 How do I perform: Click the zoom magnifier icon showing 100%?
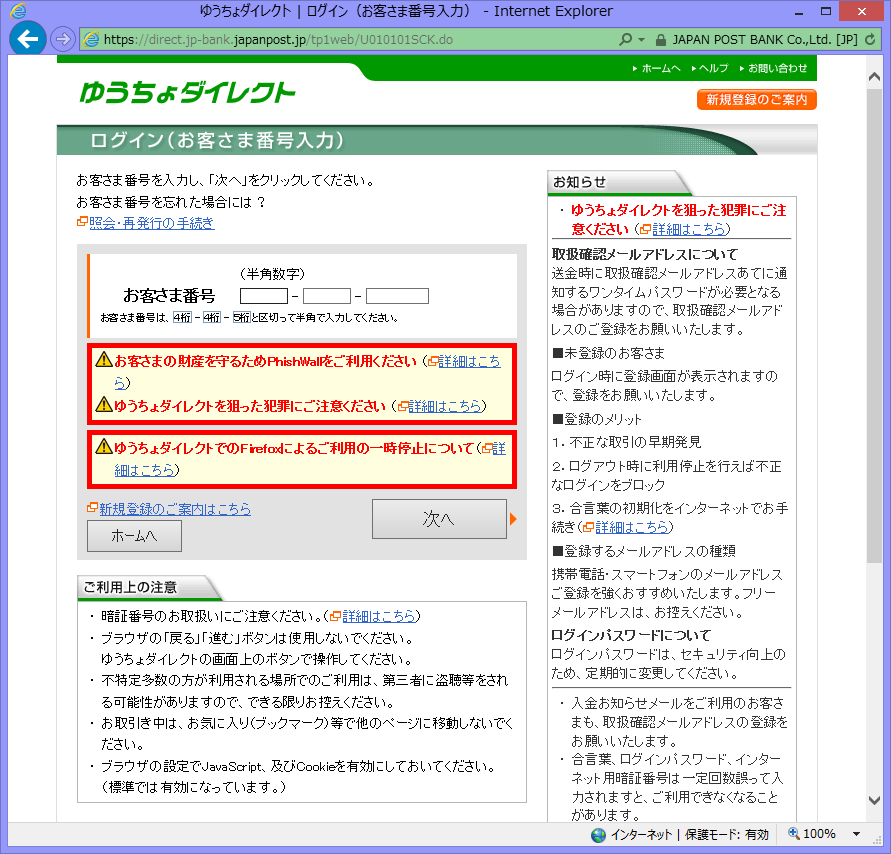pyautogui.click(x=794, y=834)
